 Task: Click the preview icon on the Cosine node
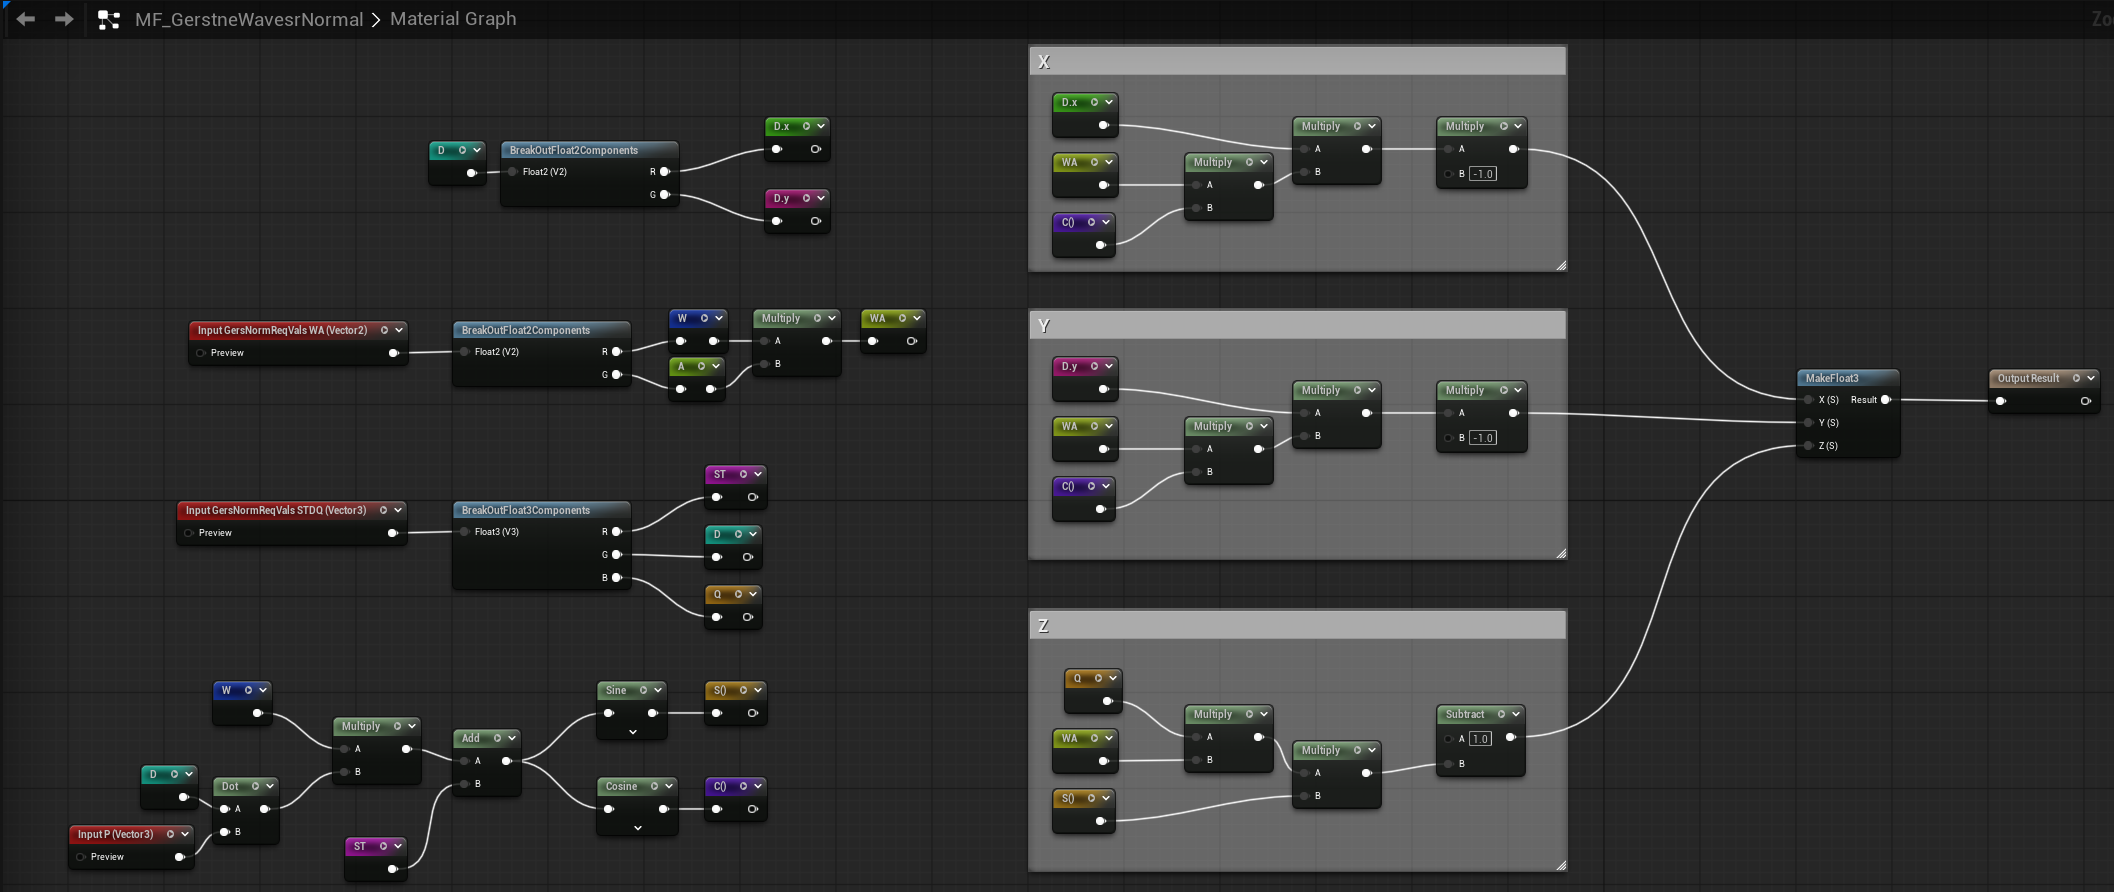point(654,786)
